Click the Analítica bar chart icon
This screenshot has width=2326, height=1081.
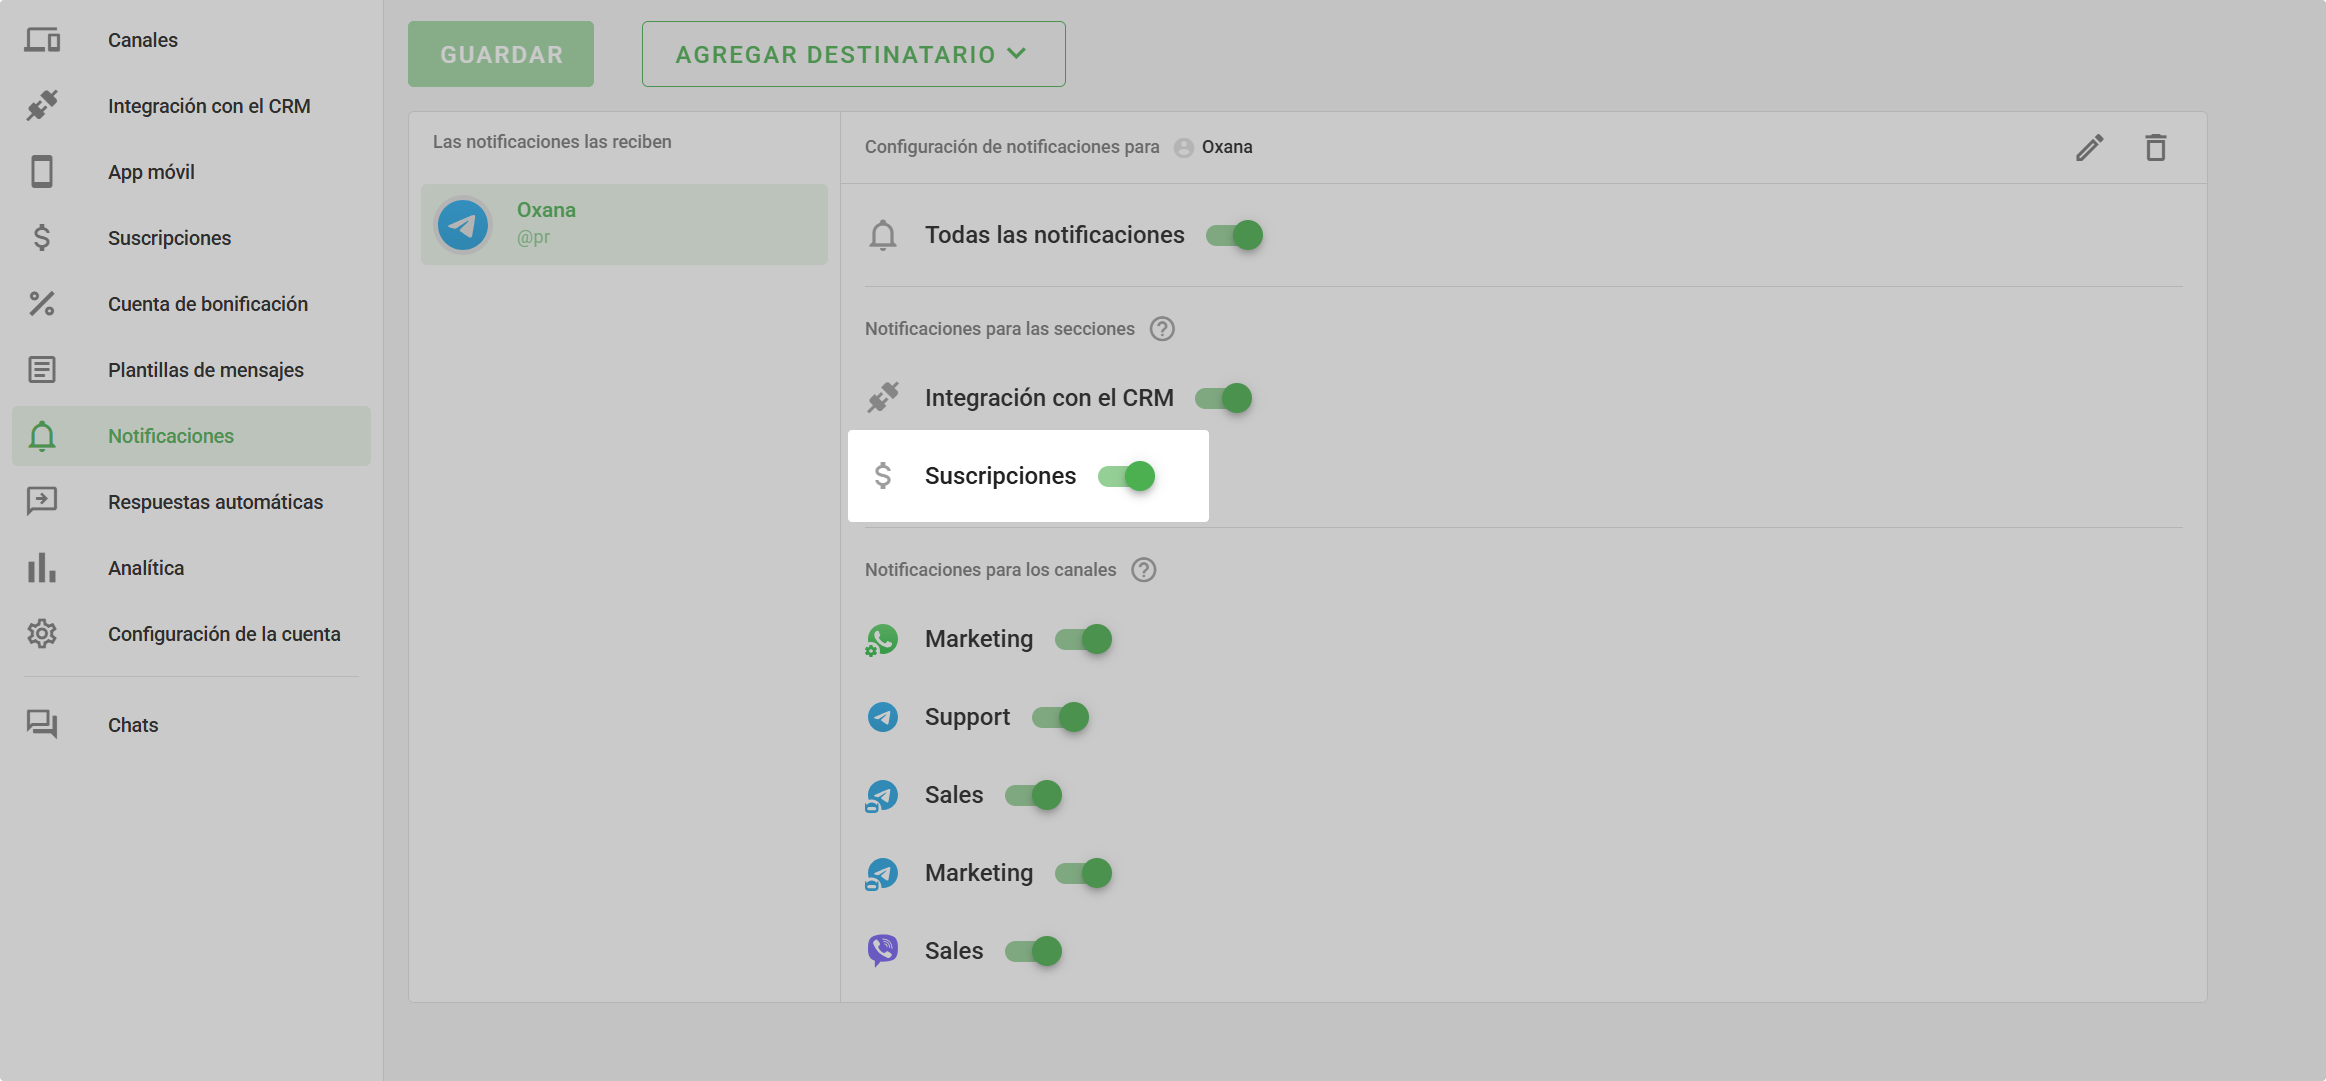42,568
